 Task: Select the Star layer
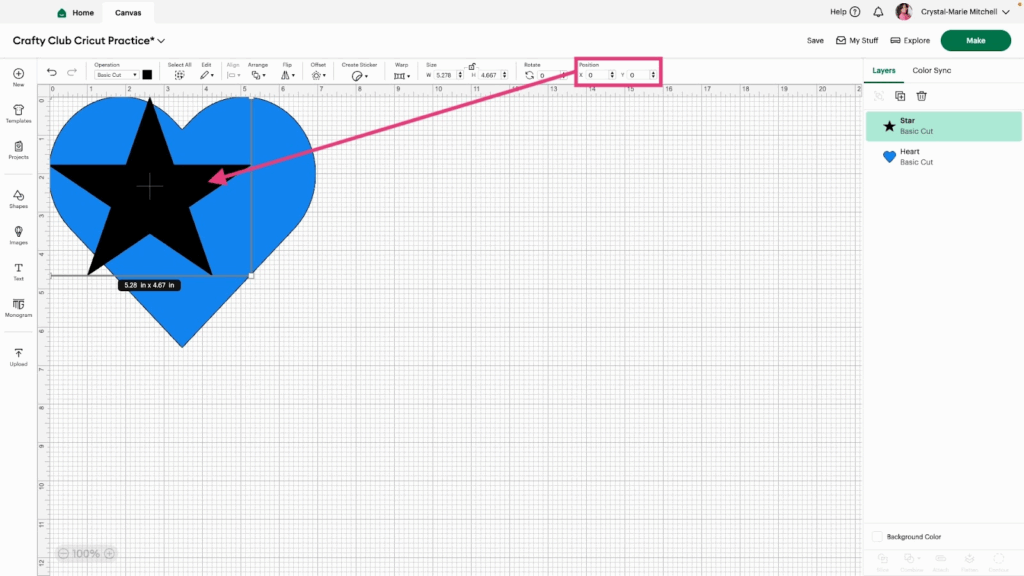point(944,126)
